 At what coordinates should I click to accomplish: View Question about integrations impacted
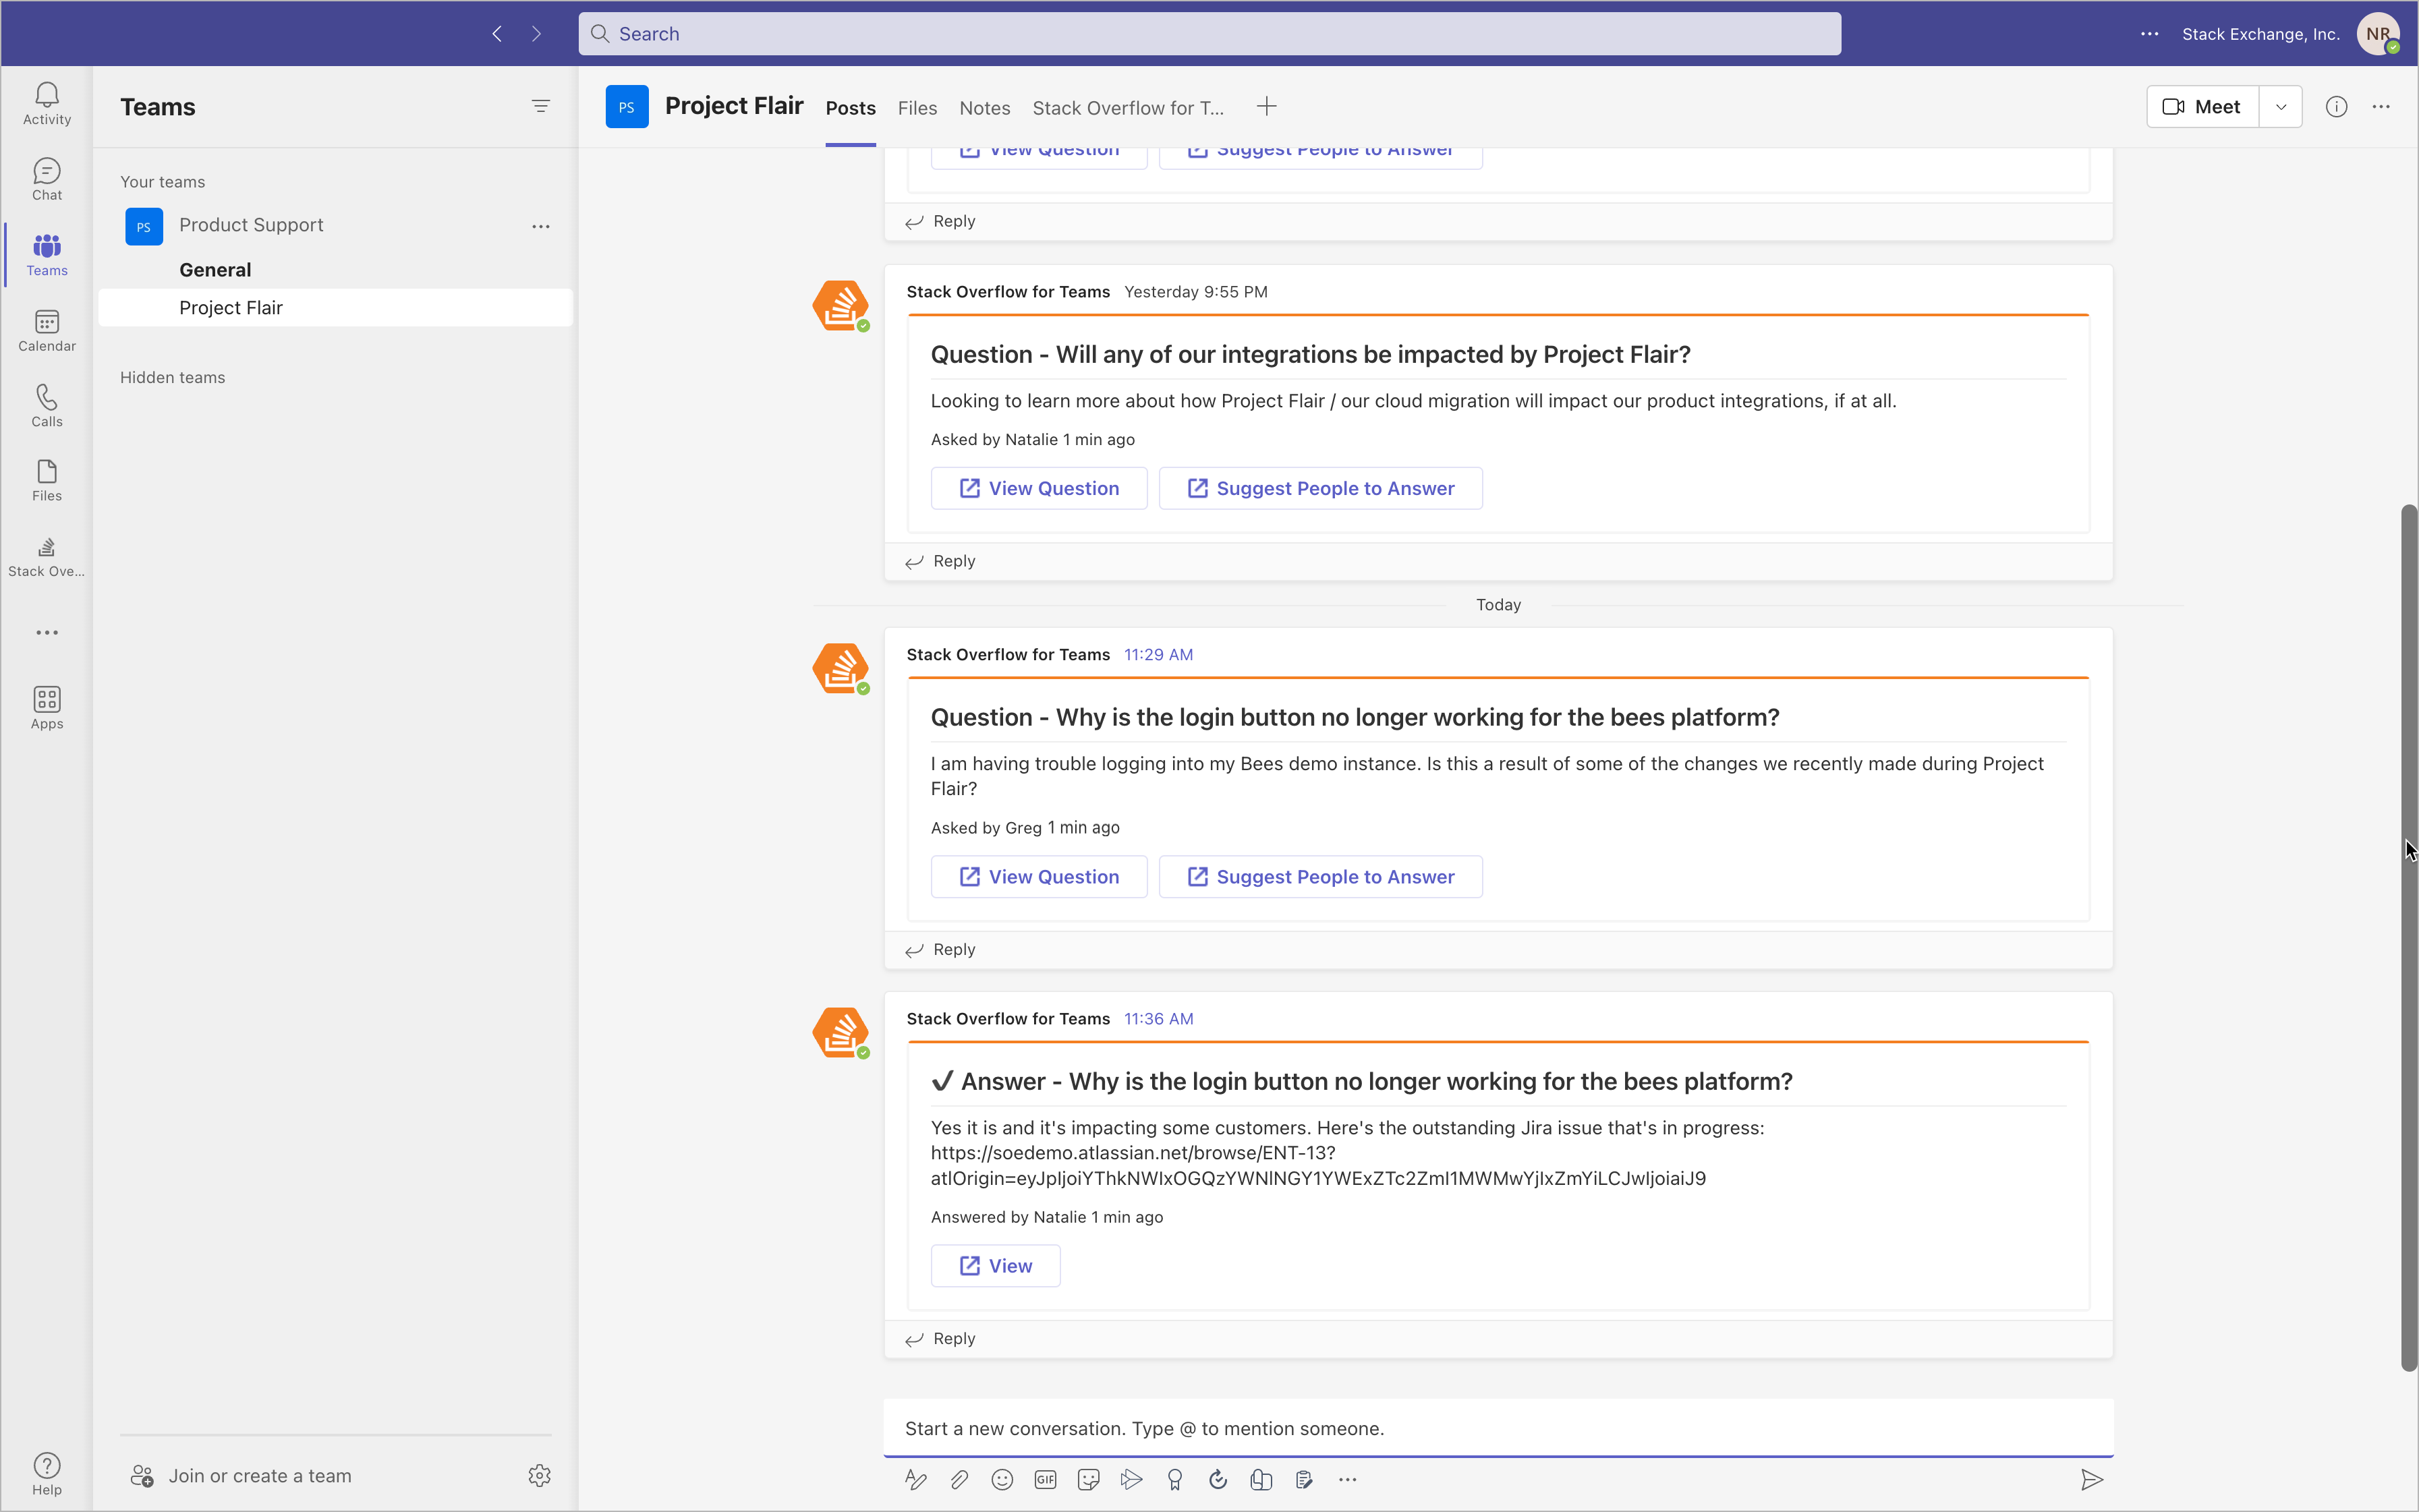click(x=1038, y=488)
